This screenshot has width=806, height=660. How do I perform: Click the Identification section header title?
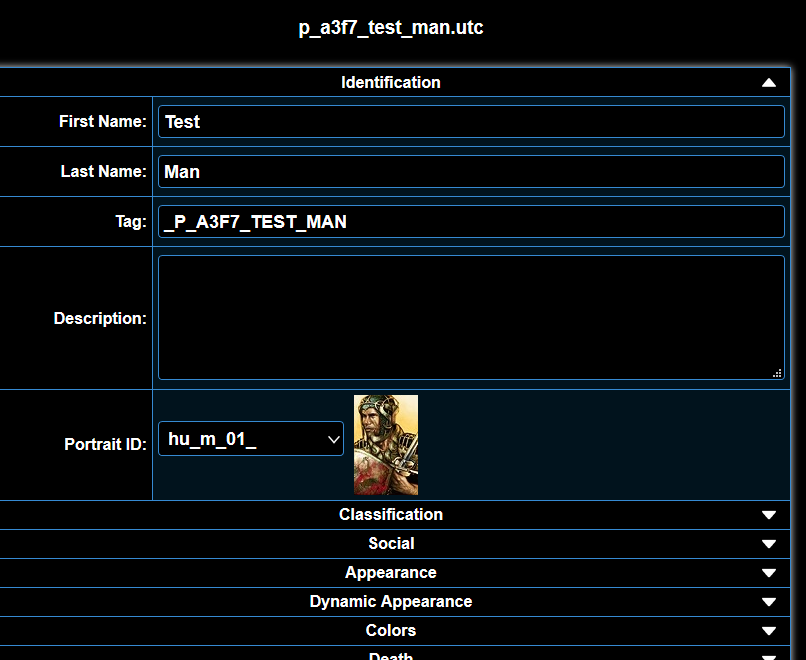tap(391, 82)
